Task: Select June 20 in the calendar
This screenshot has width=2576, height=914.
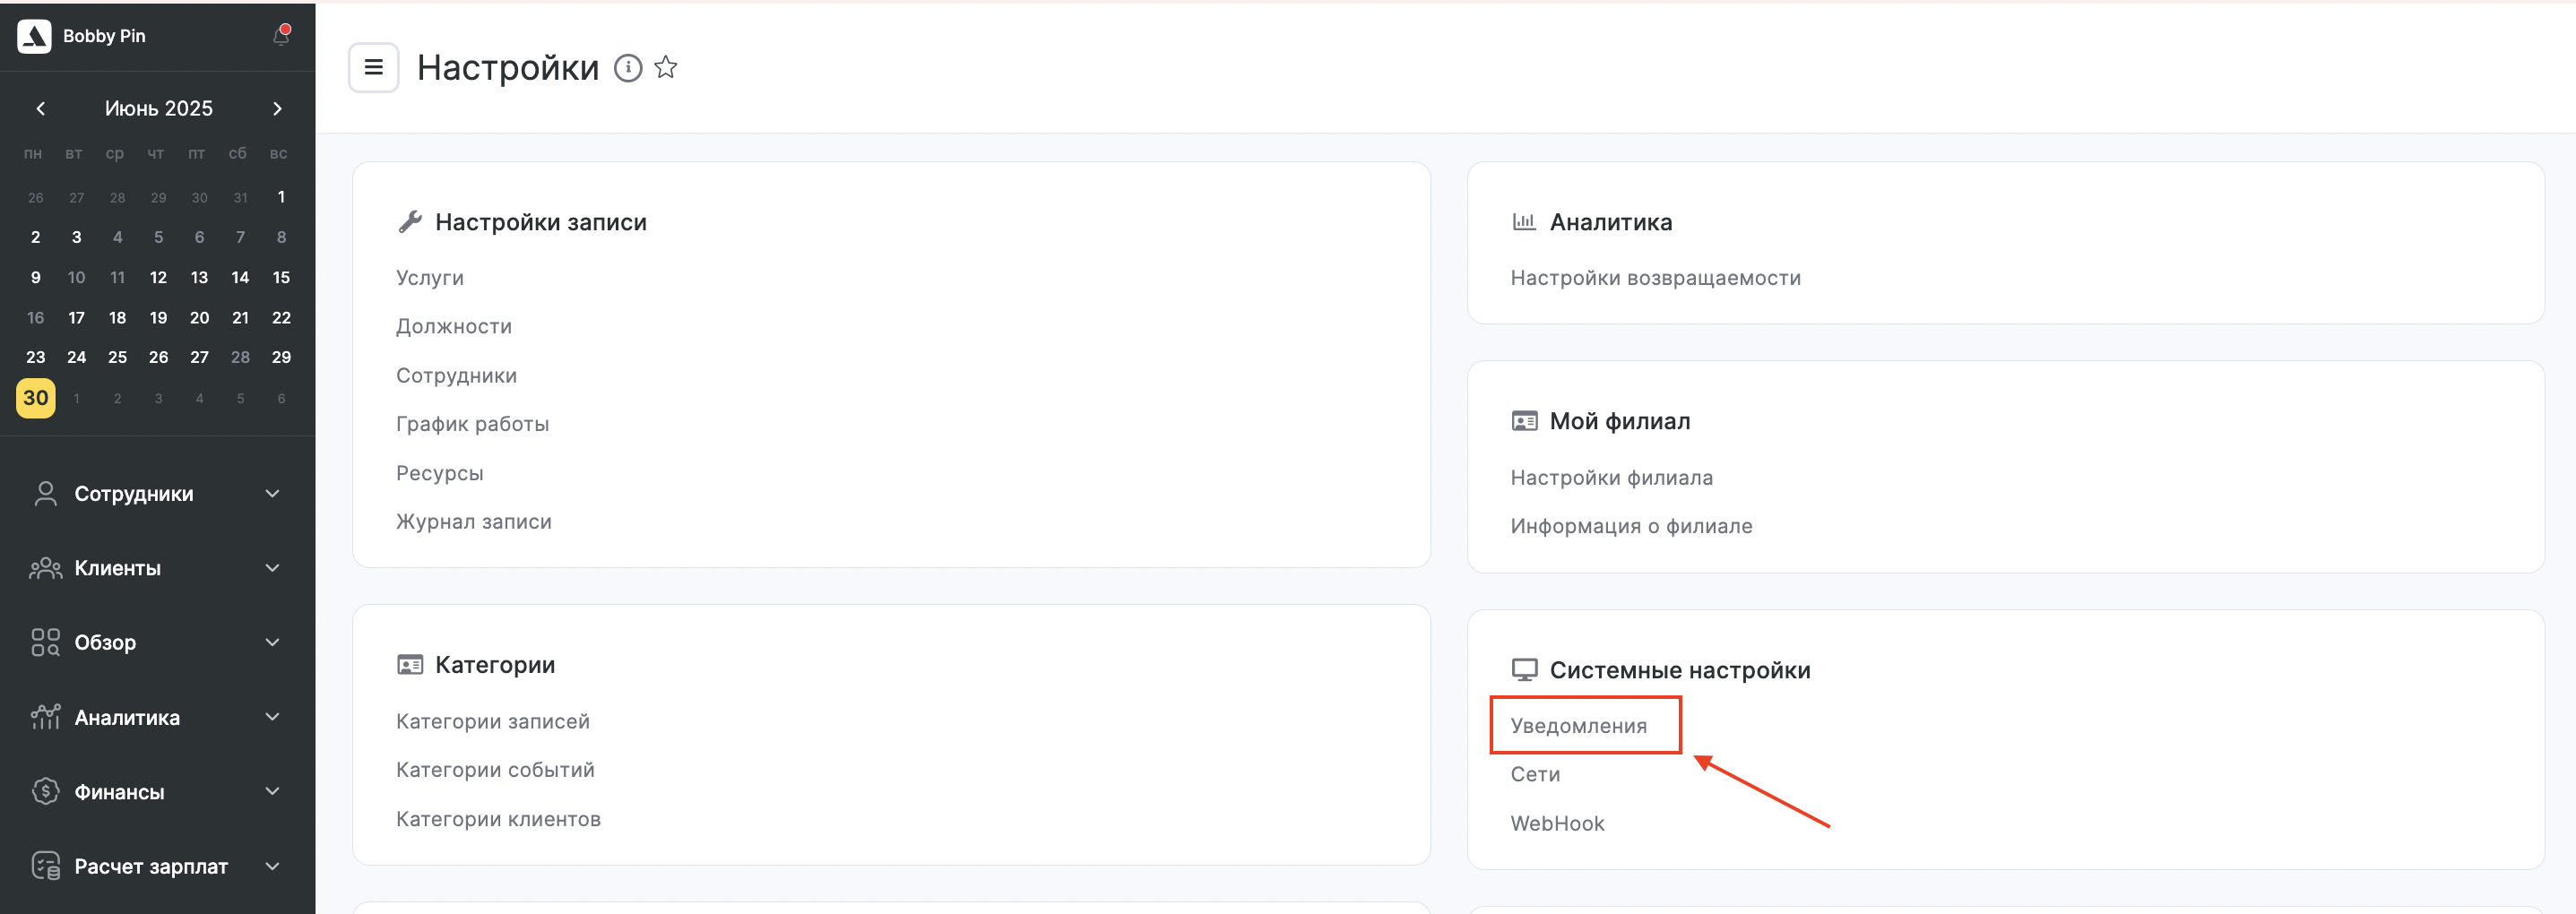Action: point(199,317)
